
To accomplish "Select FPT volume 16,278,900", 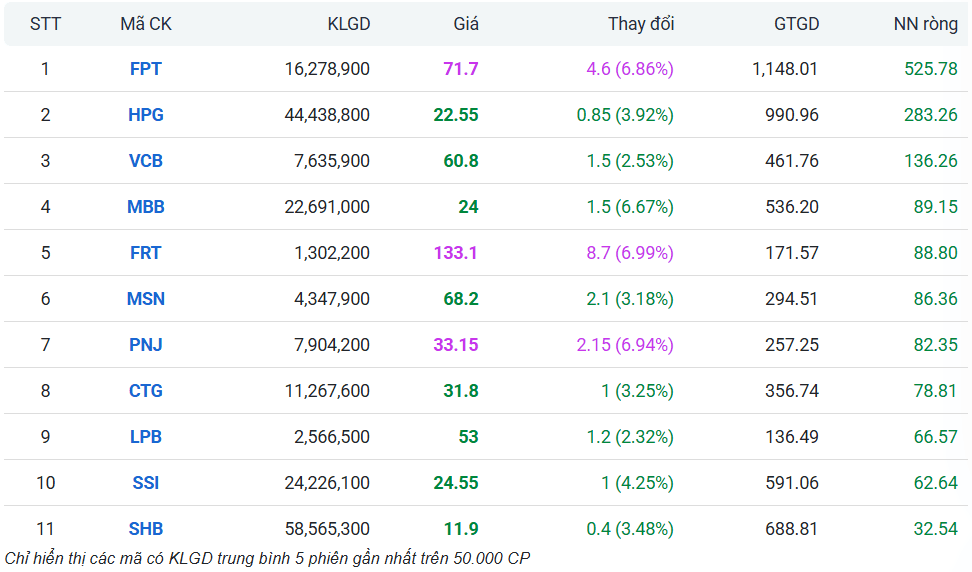I will click(327, 69).
